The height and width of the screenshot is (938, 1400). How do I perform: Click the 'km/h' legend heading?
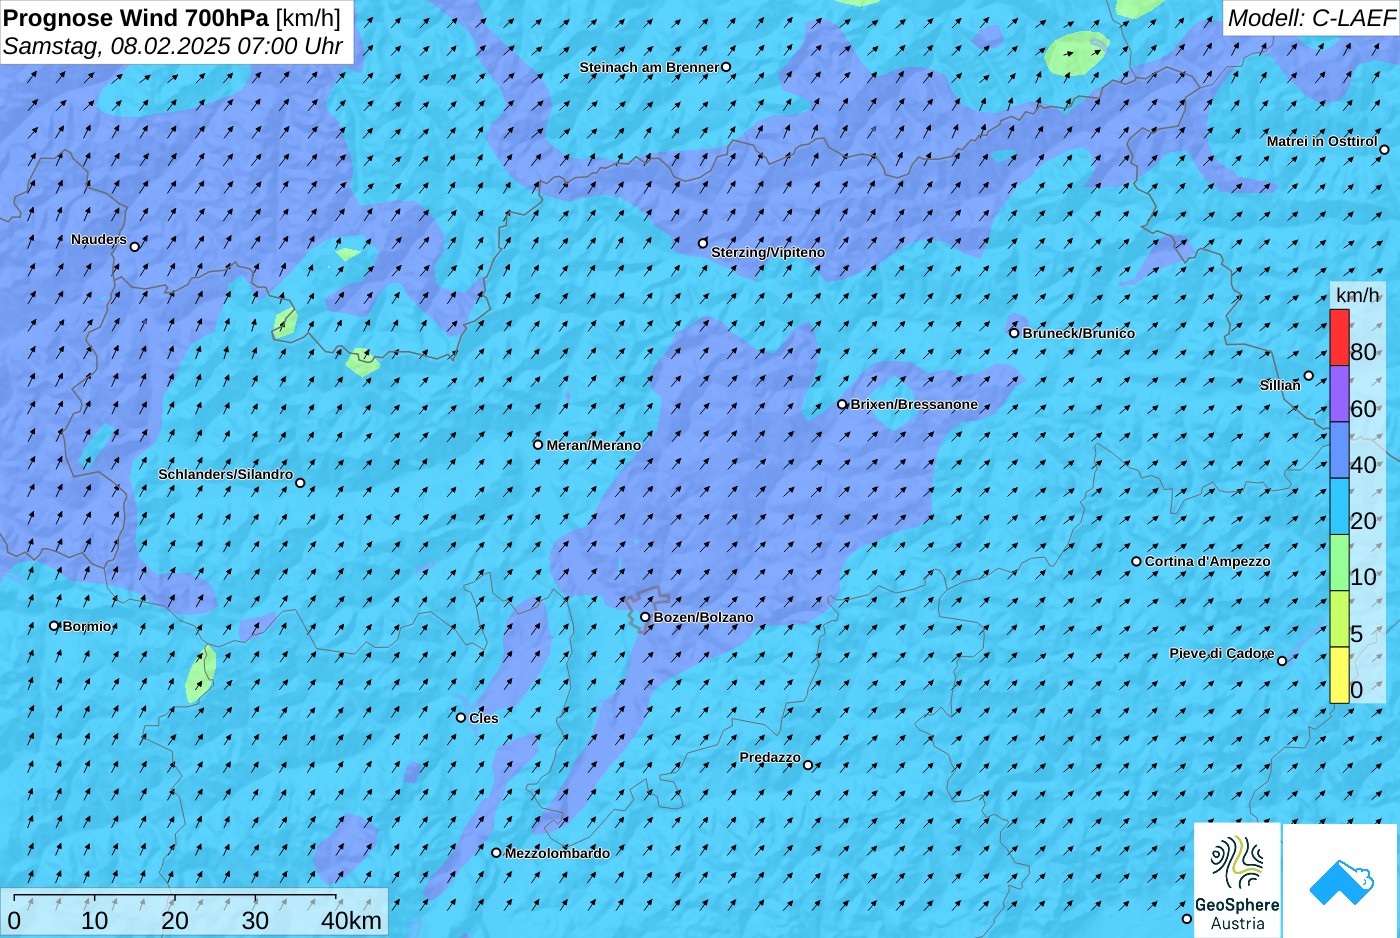[x=1358, y=295]
